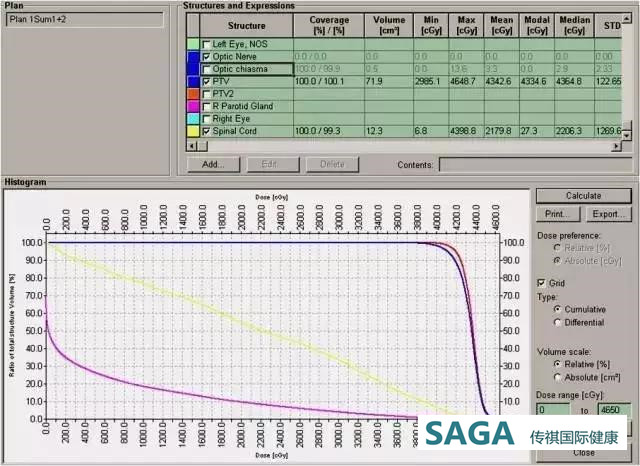Check the Optic chiasma checkbox
Viewport: 640px width, 466px height.
tap(207, 69)
